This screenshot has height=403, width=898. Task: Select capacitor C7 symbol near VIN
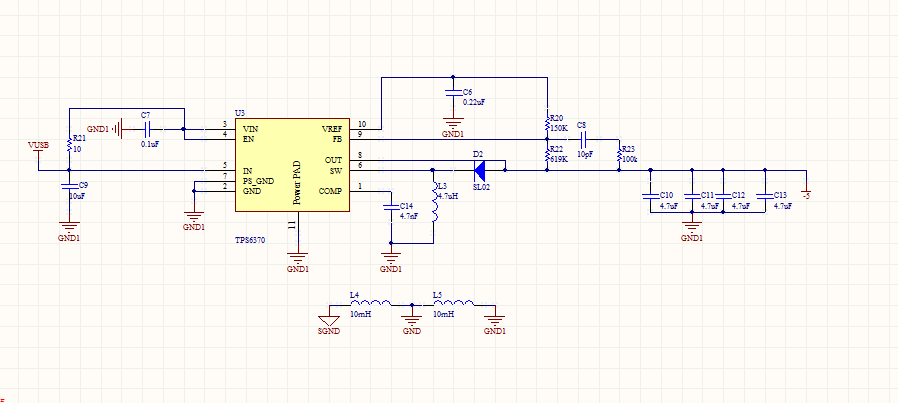point(147,129)
